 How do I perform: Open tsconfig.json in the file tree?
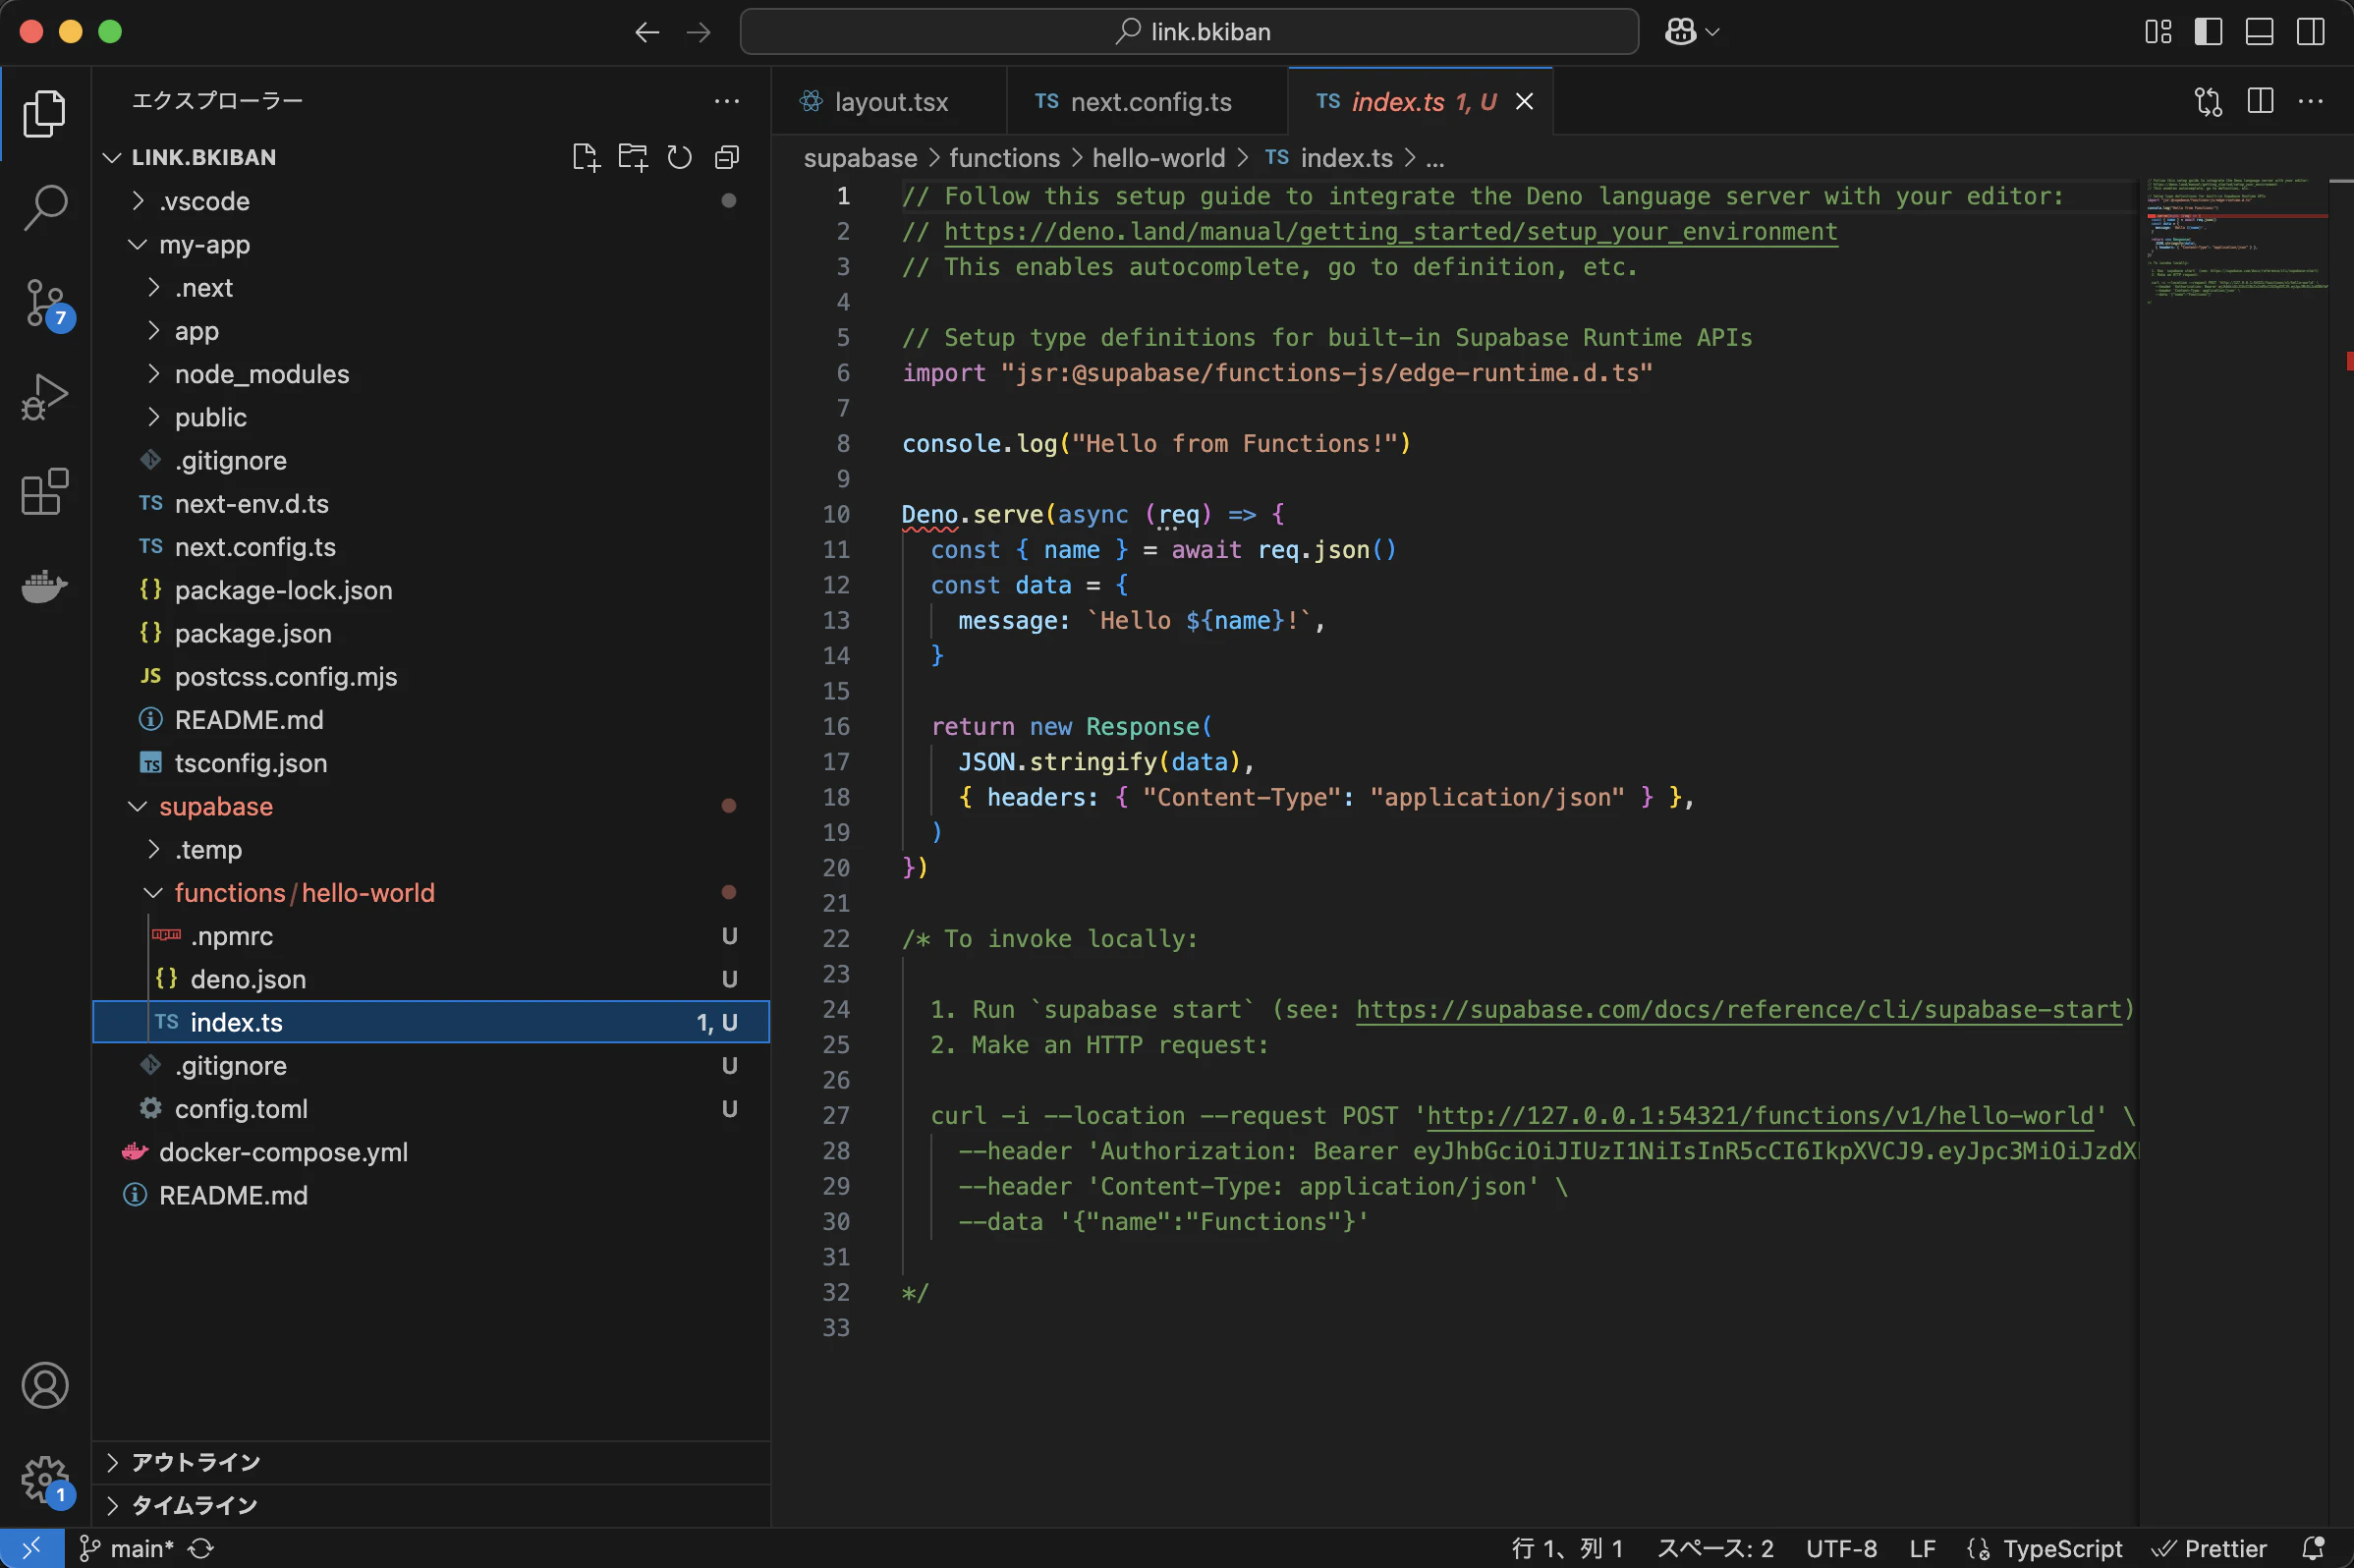431,763
